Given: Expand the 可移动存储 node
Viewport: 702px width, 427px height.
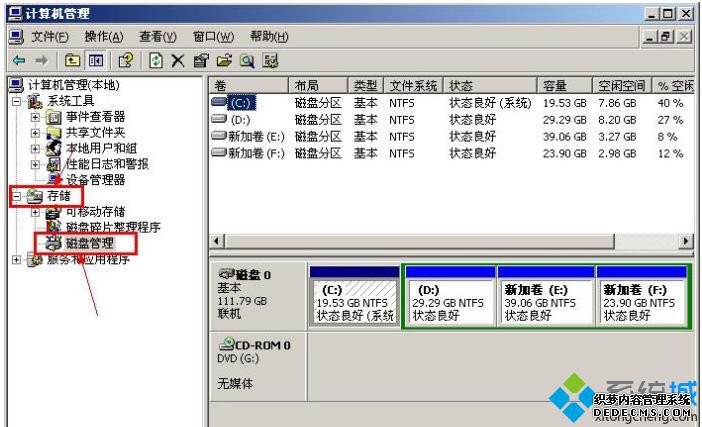Looking at the screenshot, I should (x=35, y=212).
